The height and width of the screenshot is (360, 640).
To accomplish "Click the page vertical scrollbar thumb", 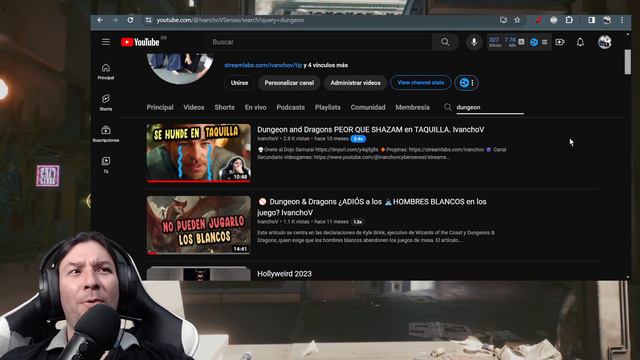I will (x=627, y=62).
